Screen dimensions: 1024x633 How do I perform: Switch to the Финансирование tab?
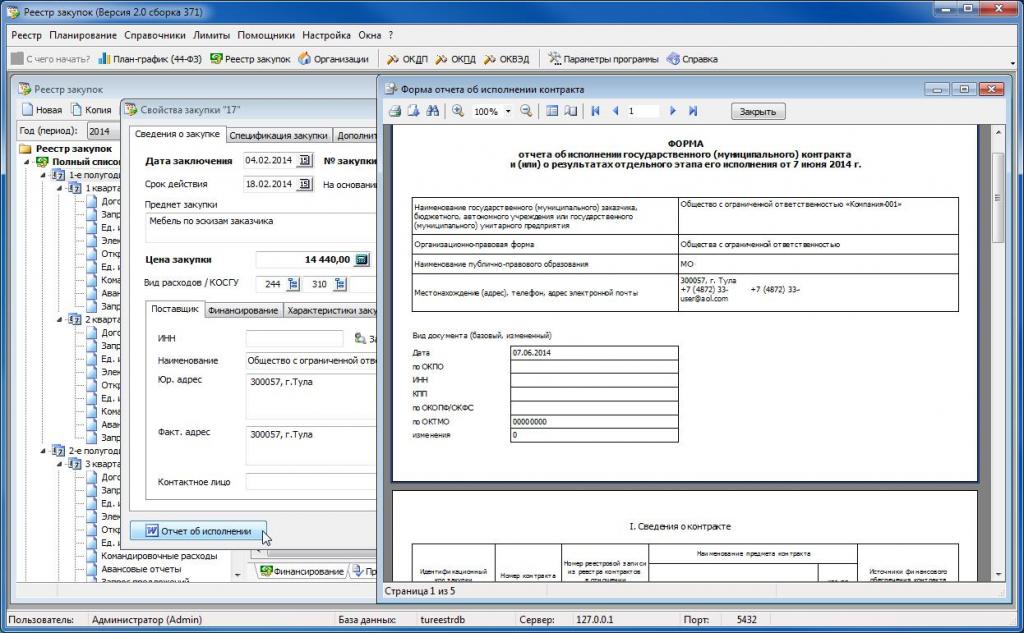(x=242, y=311)
